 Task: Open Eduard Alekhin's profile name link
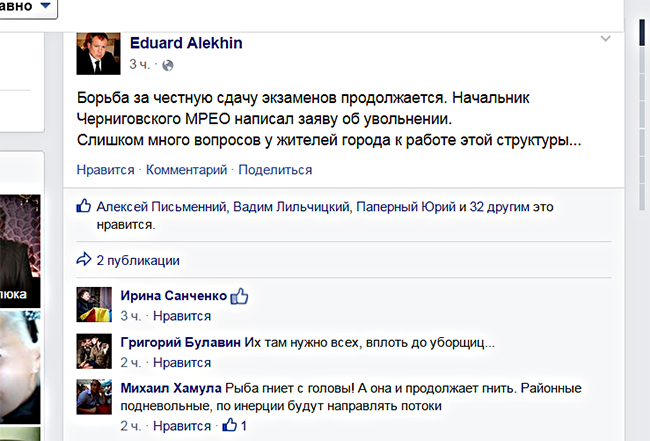click(186, 43)
